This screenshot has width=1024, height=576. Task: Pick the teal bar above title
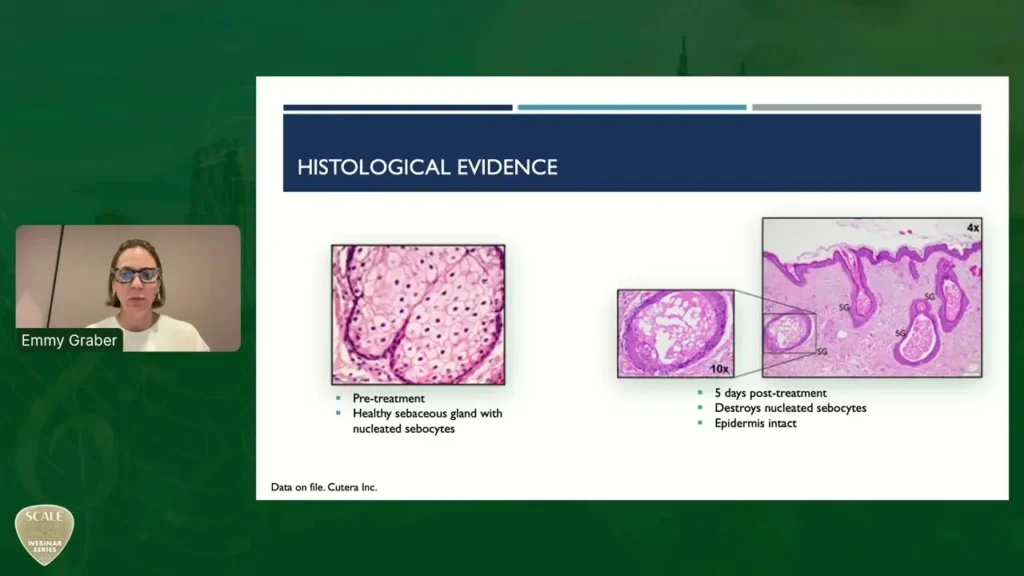point(631,107)
